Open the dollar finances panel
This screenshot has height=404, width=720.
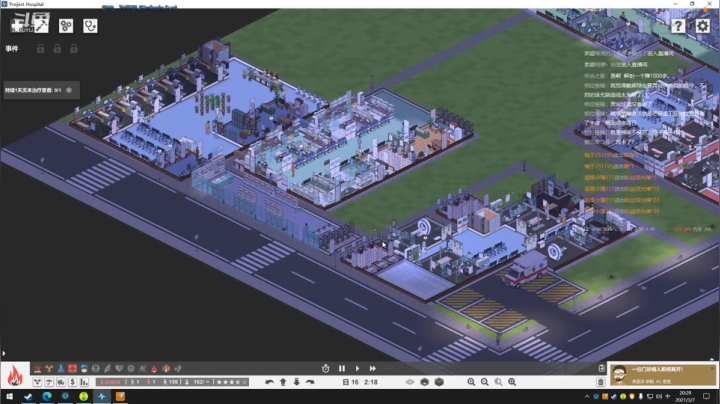tap(73, 382)
